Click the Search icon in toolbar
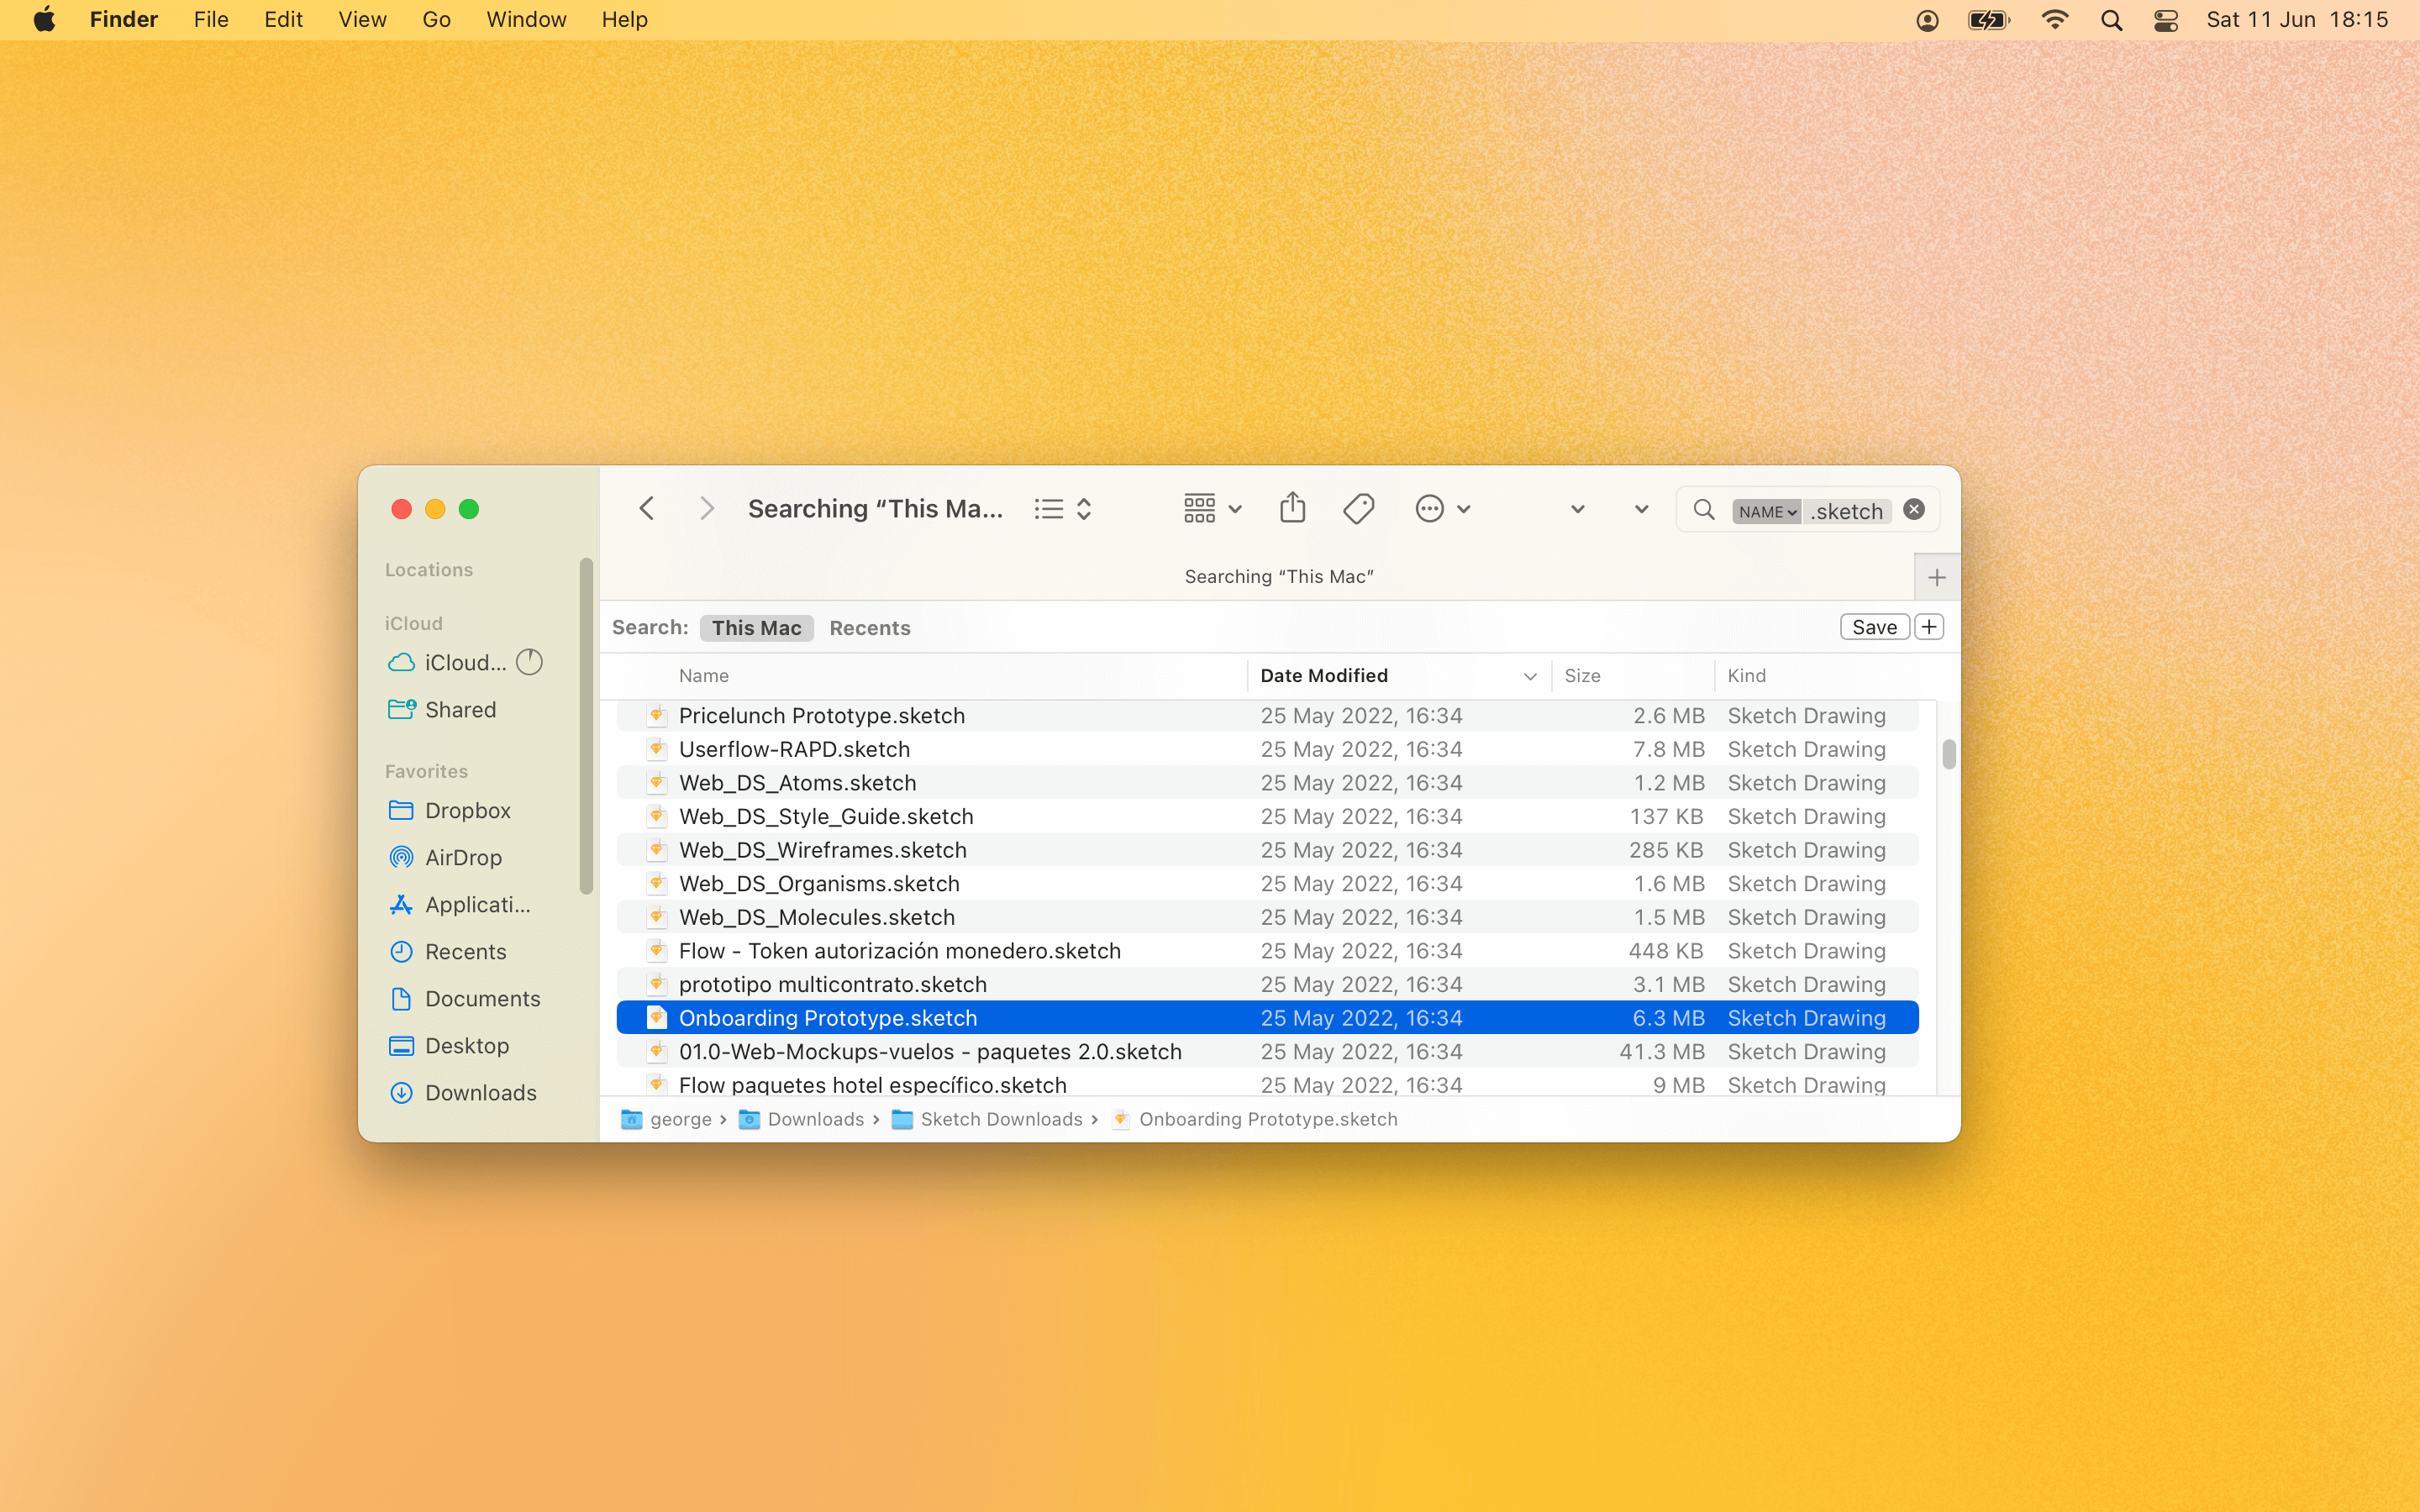 tap(1706, 511)
